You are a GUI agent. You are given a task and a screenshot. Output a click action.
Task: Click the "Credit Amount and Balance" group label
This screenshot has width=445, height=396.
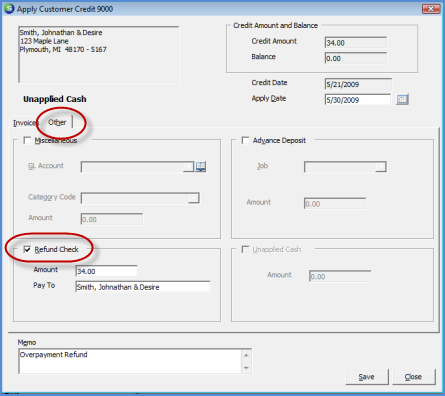[275, 25]
